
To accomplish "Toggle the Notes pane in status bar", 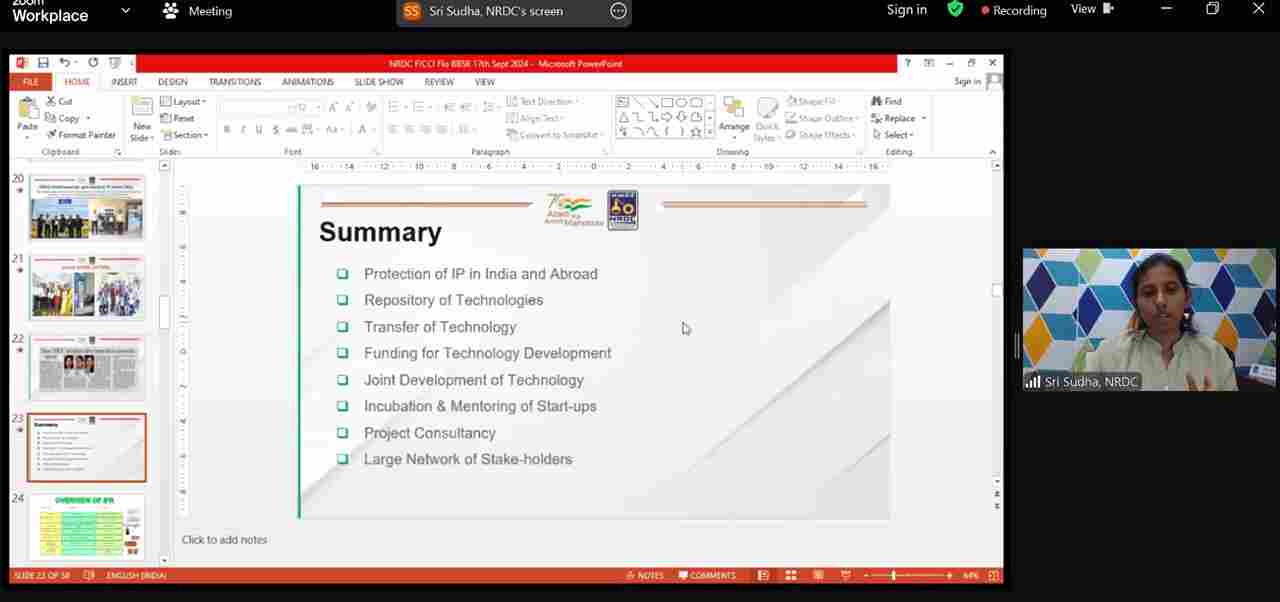I will pos(644,576).
